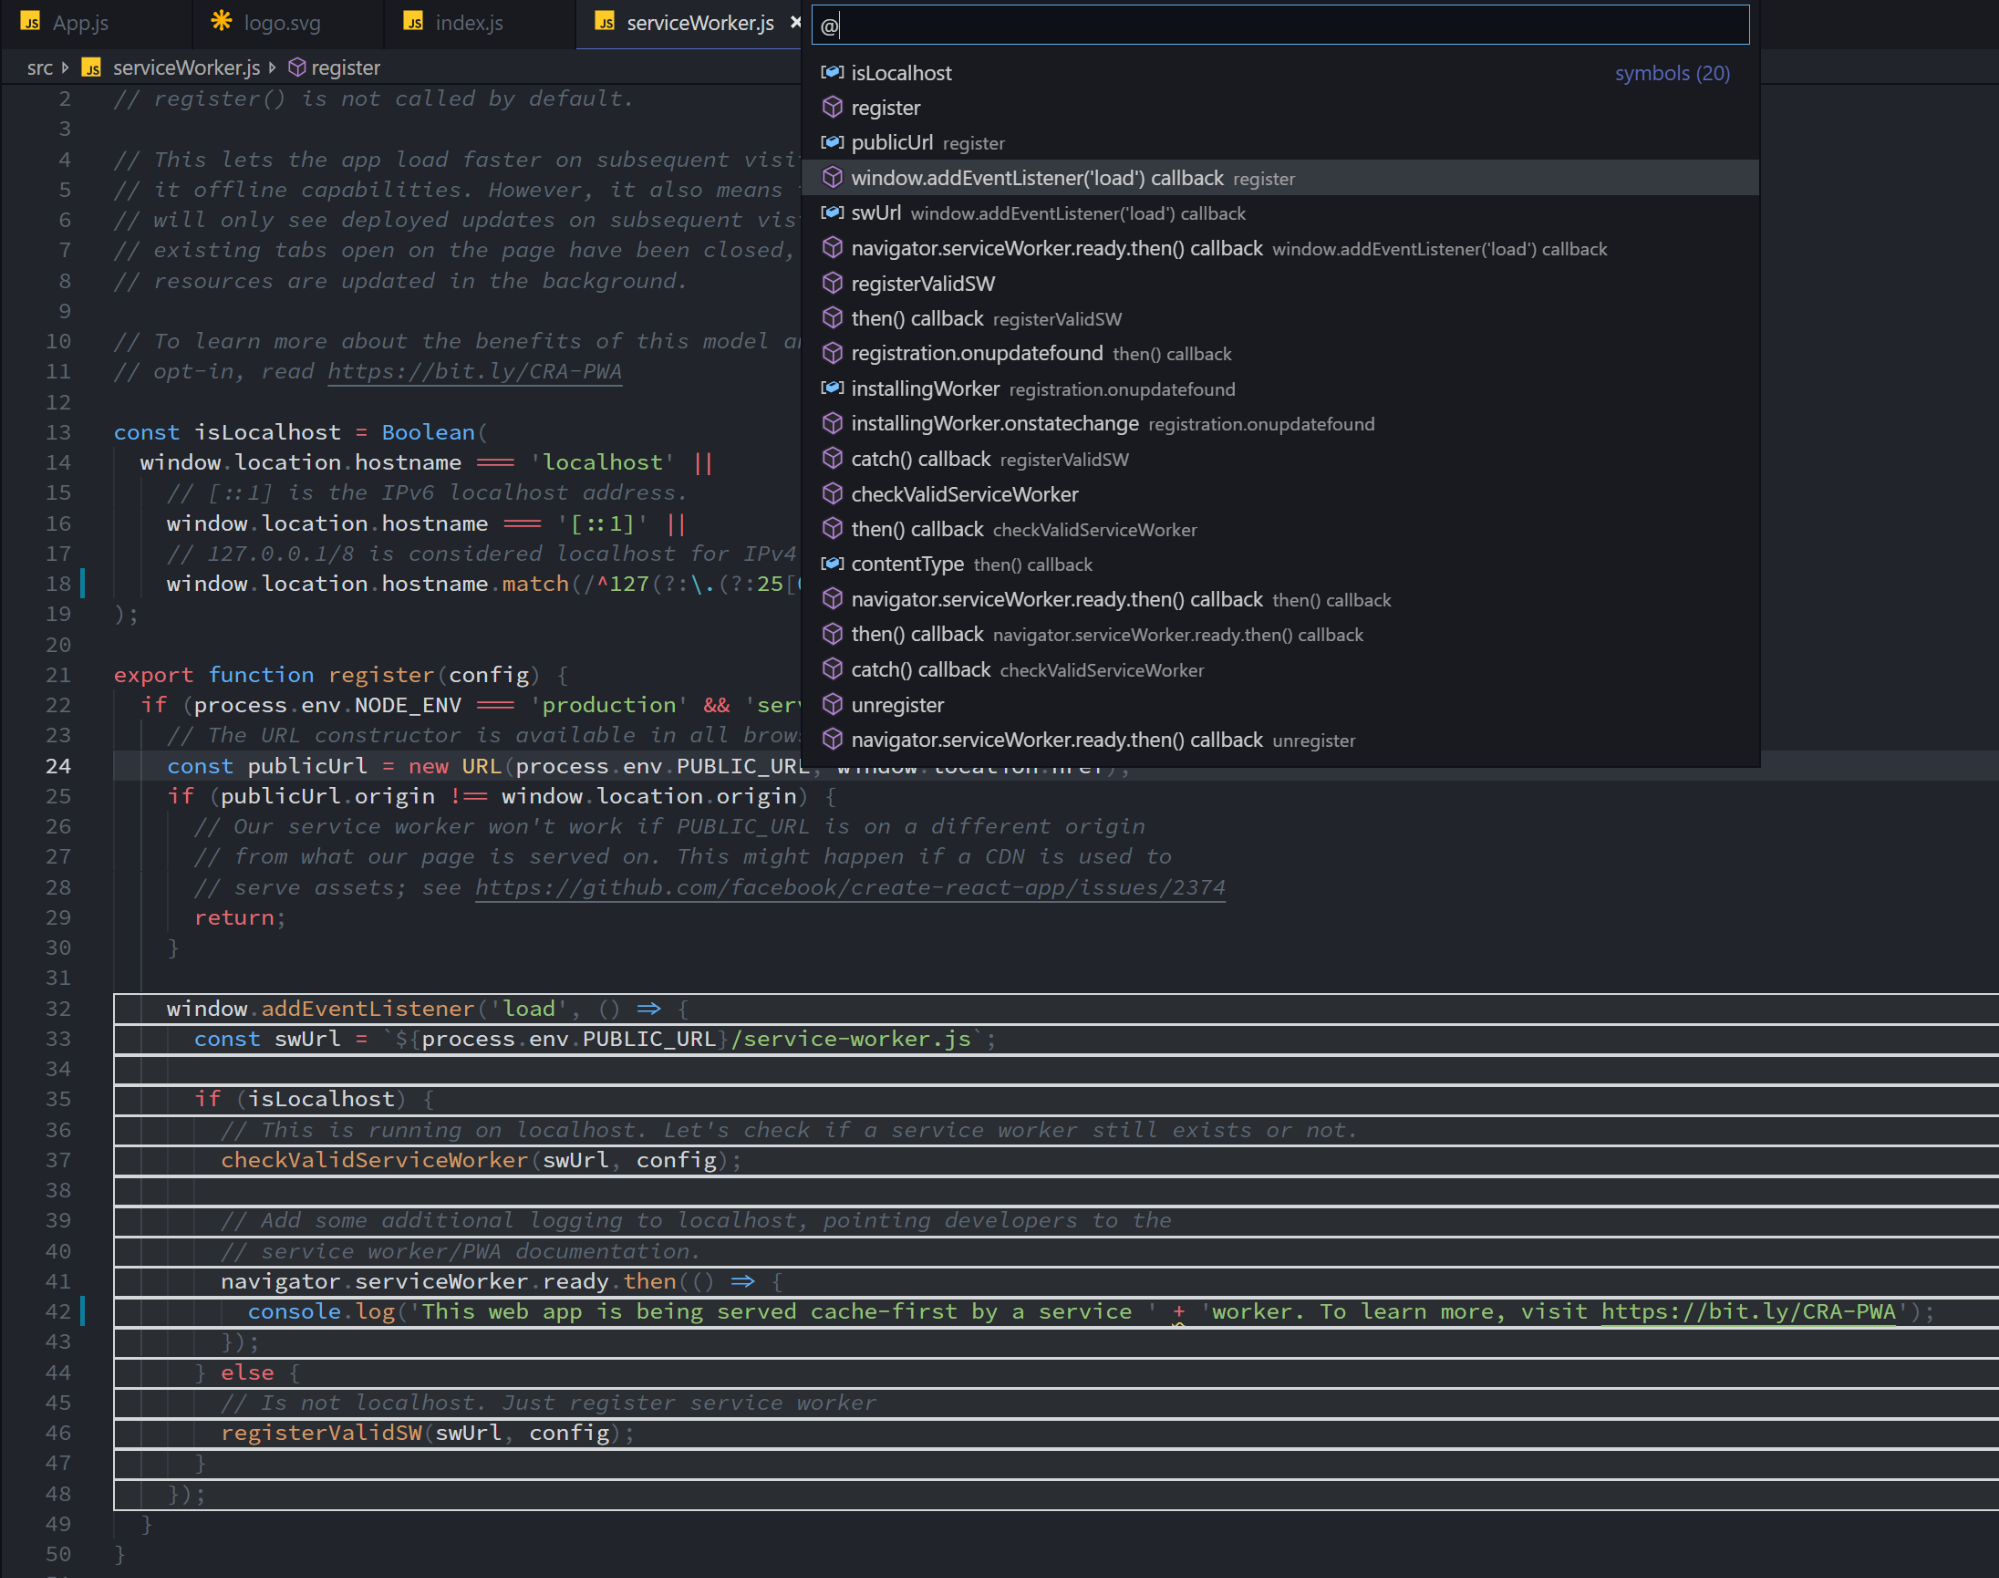Click JS icon in breadcrumb bar
1999x1578 pixels.
click(x=91, y=67)
